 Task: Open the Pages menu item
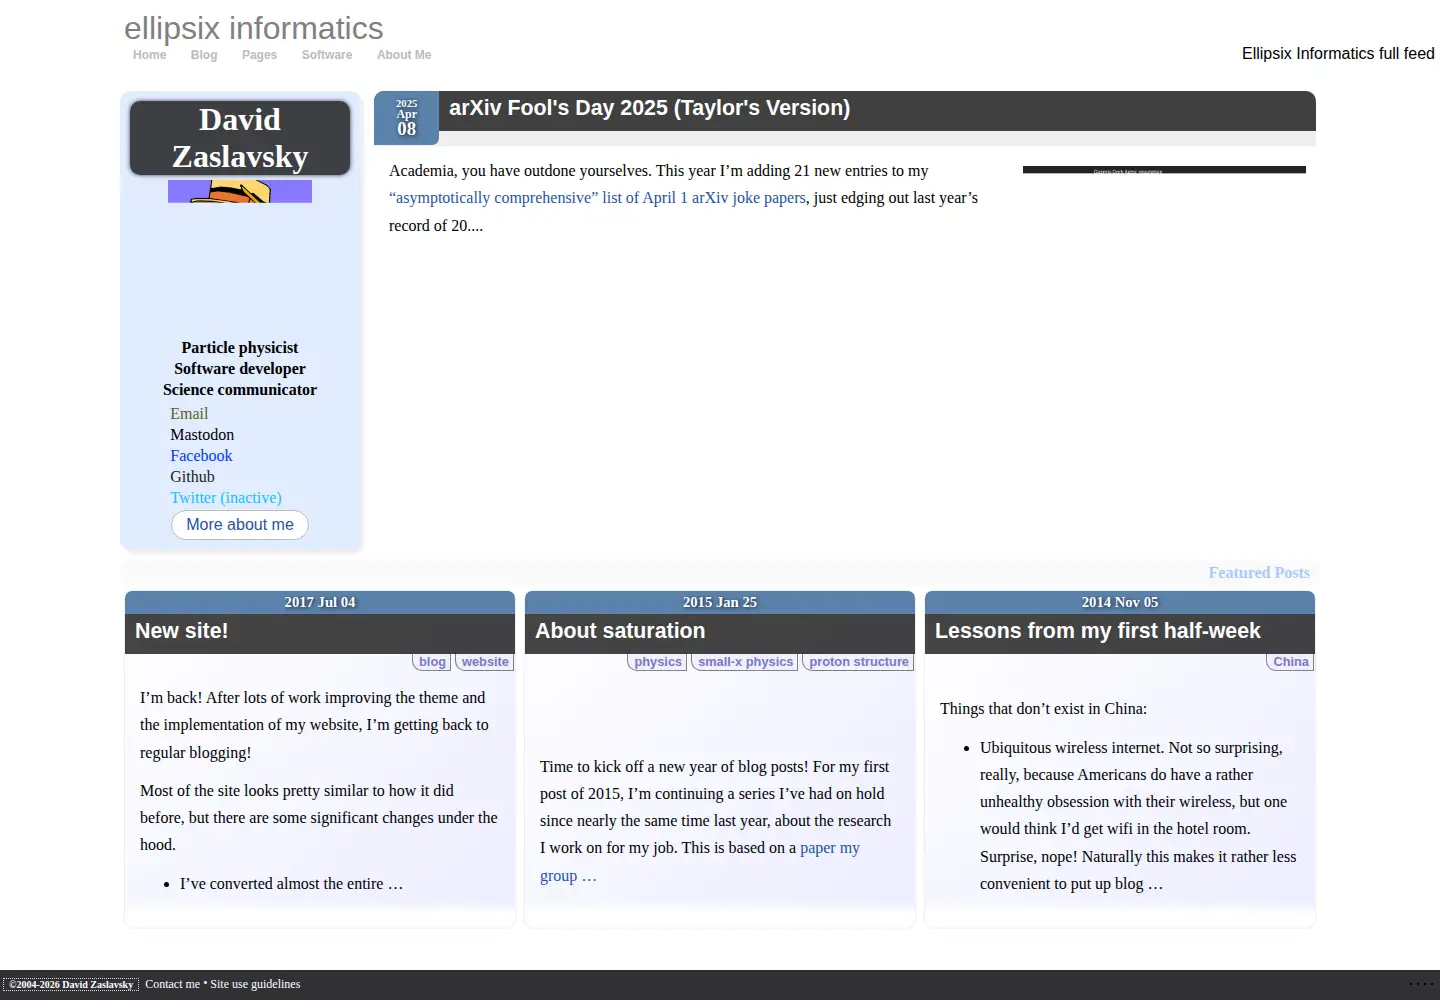coord(259,55)
